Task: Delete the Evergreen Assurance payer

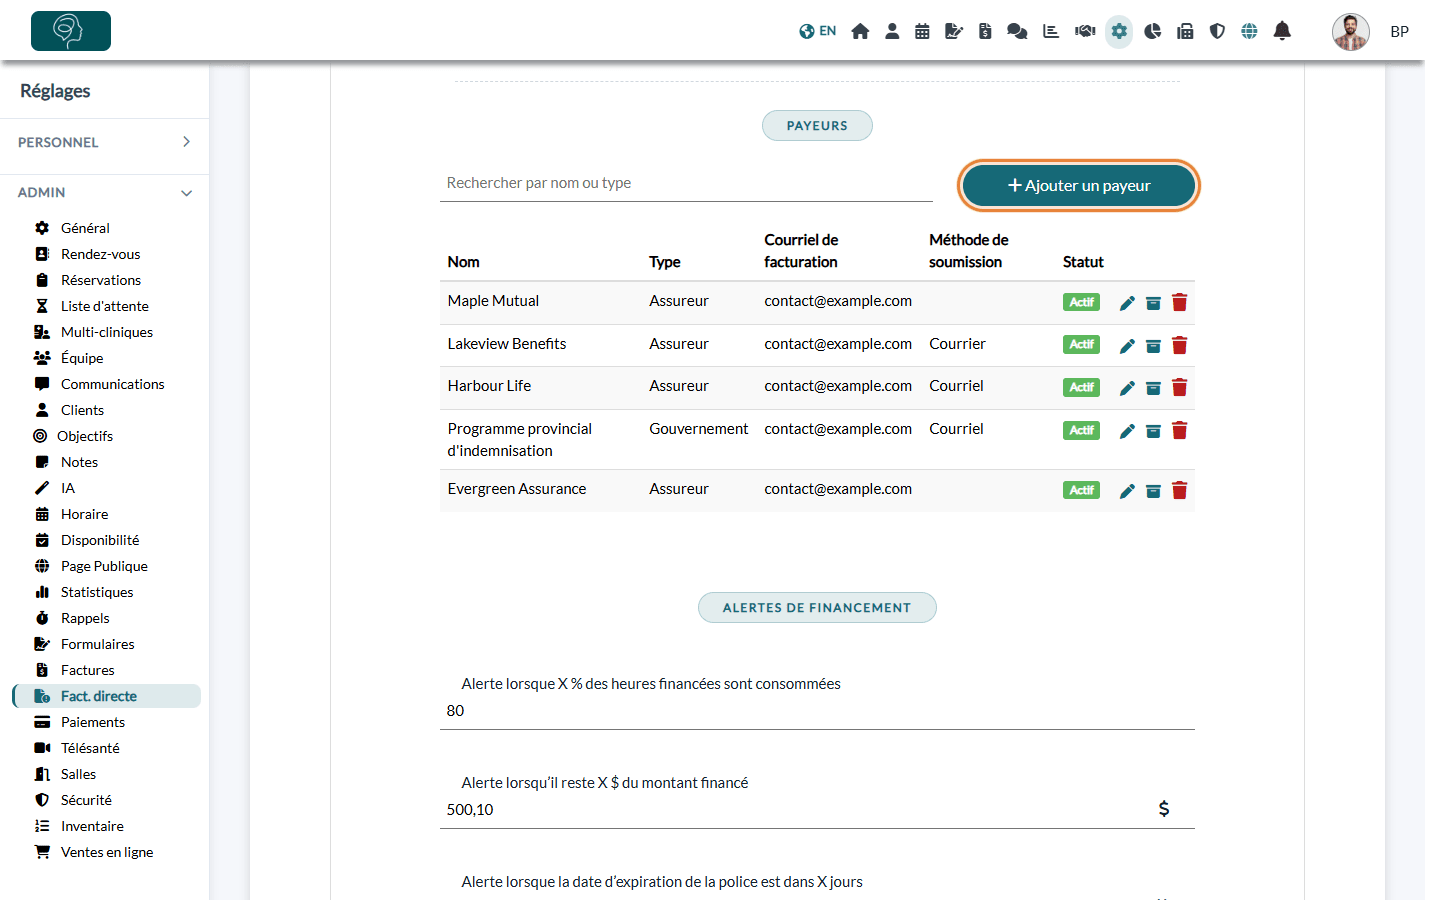Action: pyautogui.click(x=1180, y=491)
